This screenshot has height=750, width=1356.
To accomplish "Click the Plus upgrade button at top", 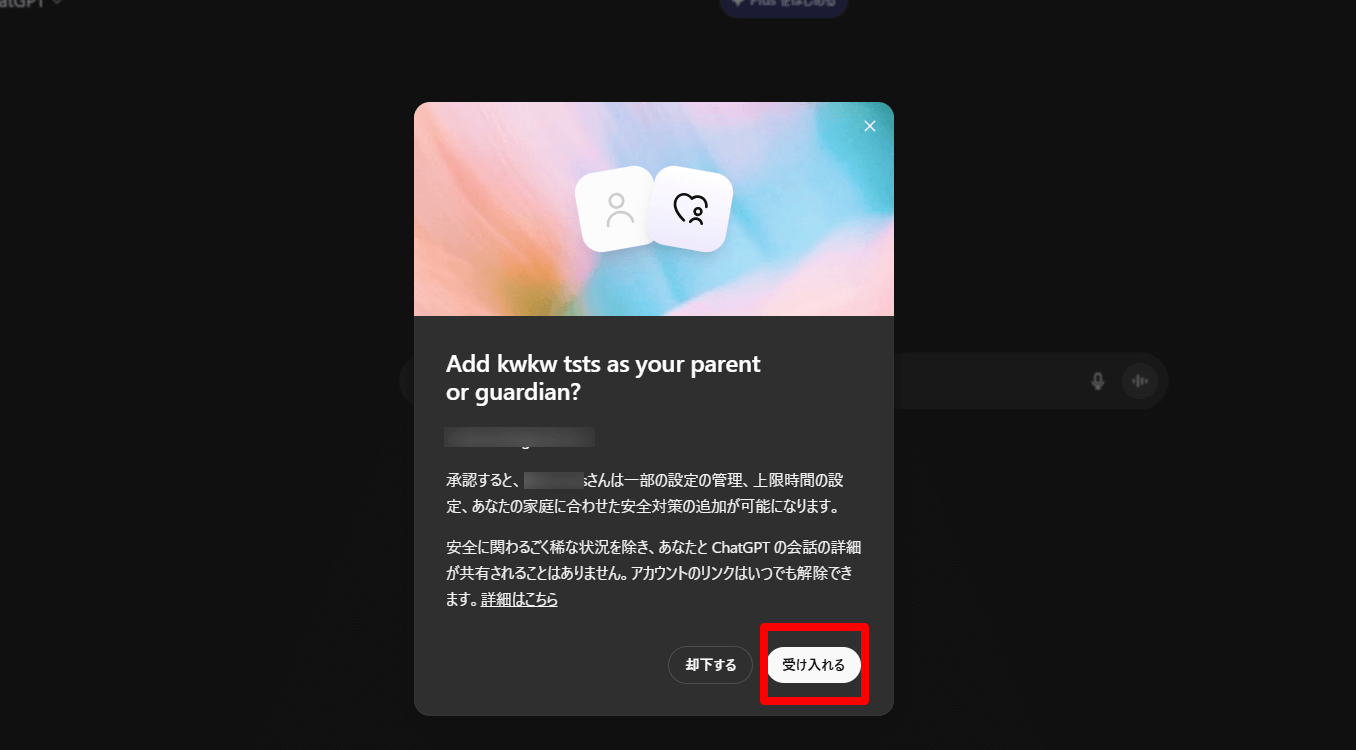I will (x=784, y=5).
